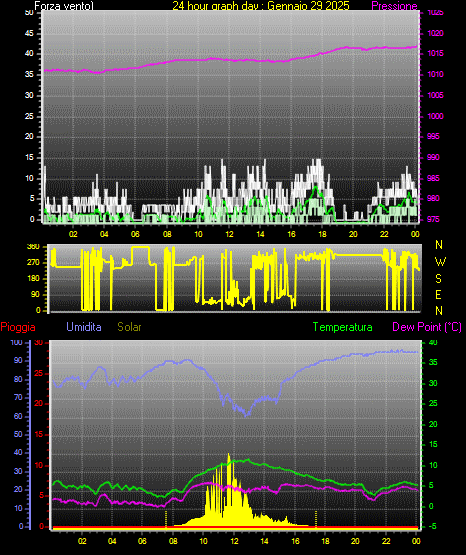Click "12" on the wind graph time axis
The image size is (466, 555).
click(x=229, y=234)
